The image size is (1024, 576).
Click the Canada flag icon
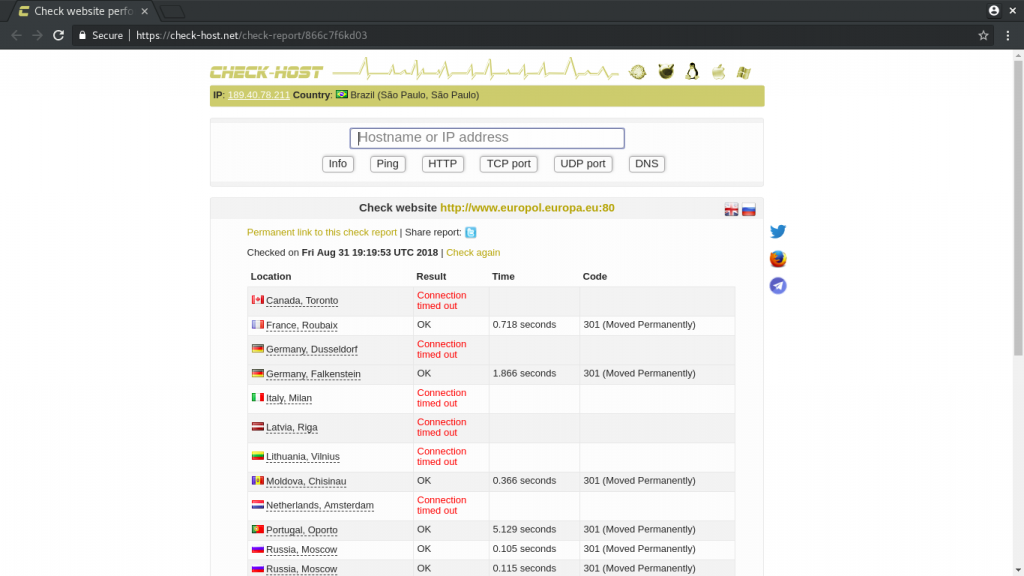[x=258, y=300]
